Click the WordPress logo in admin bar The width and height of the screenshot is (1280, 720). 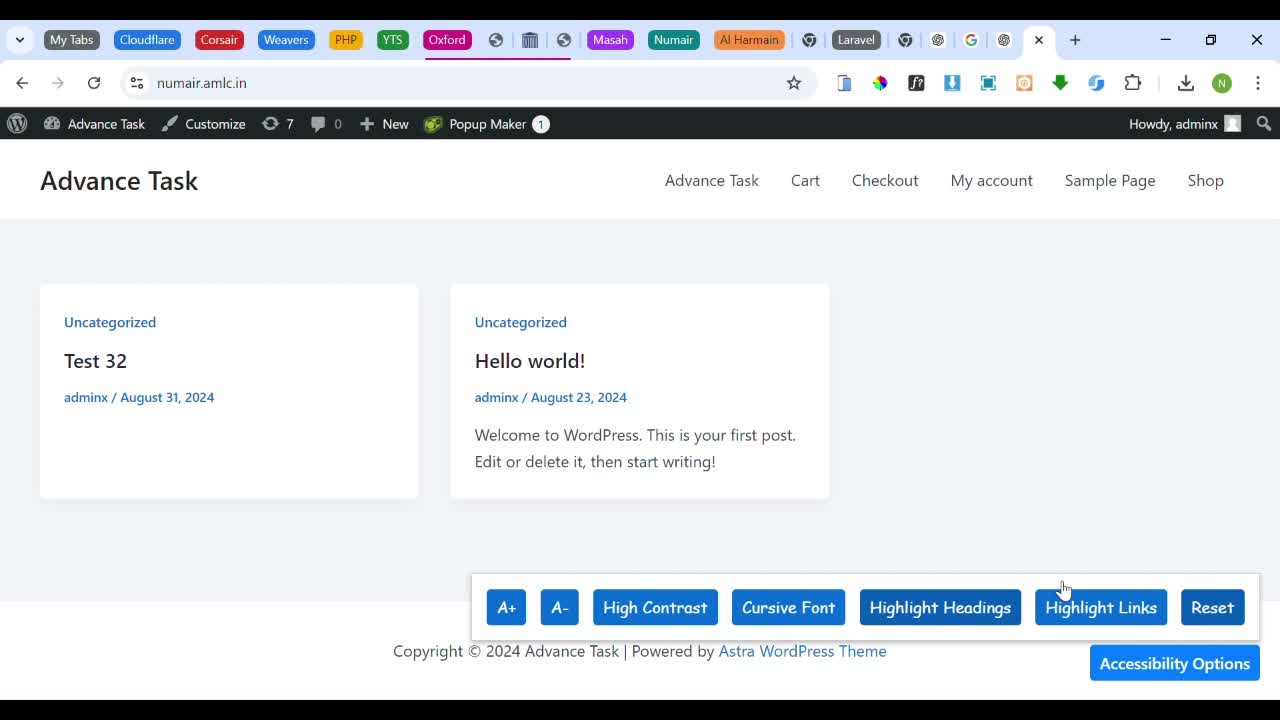coord(17,124)
